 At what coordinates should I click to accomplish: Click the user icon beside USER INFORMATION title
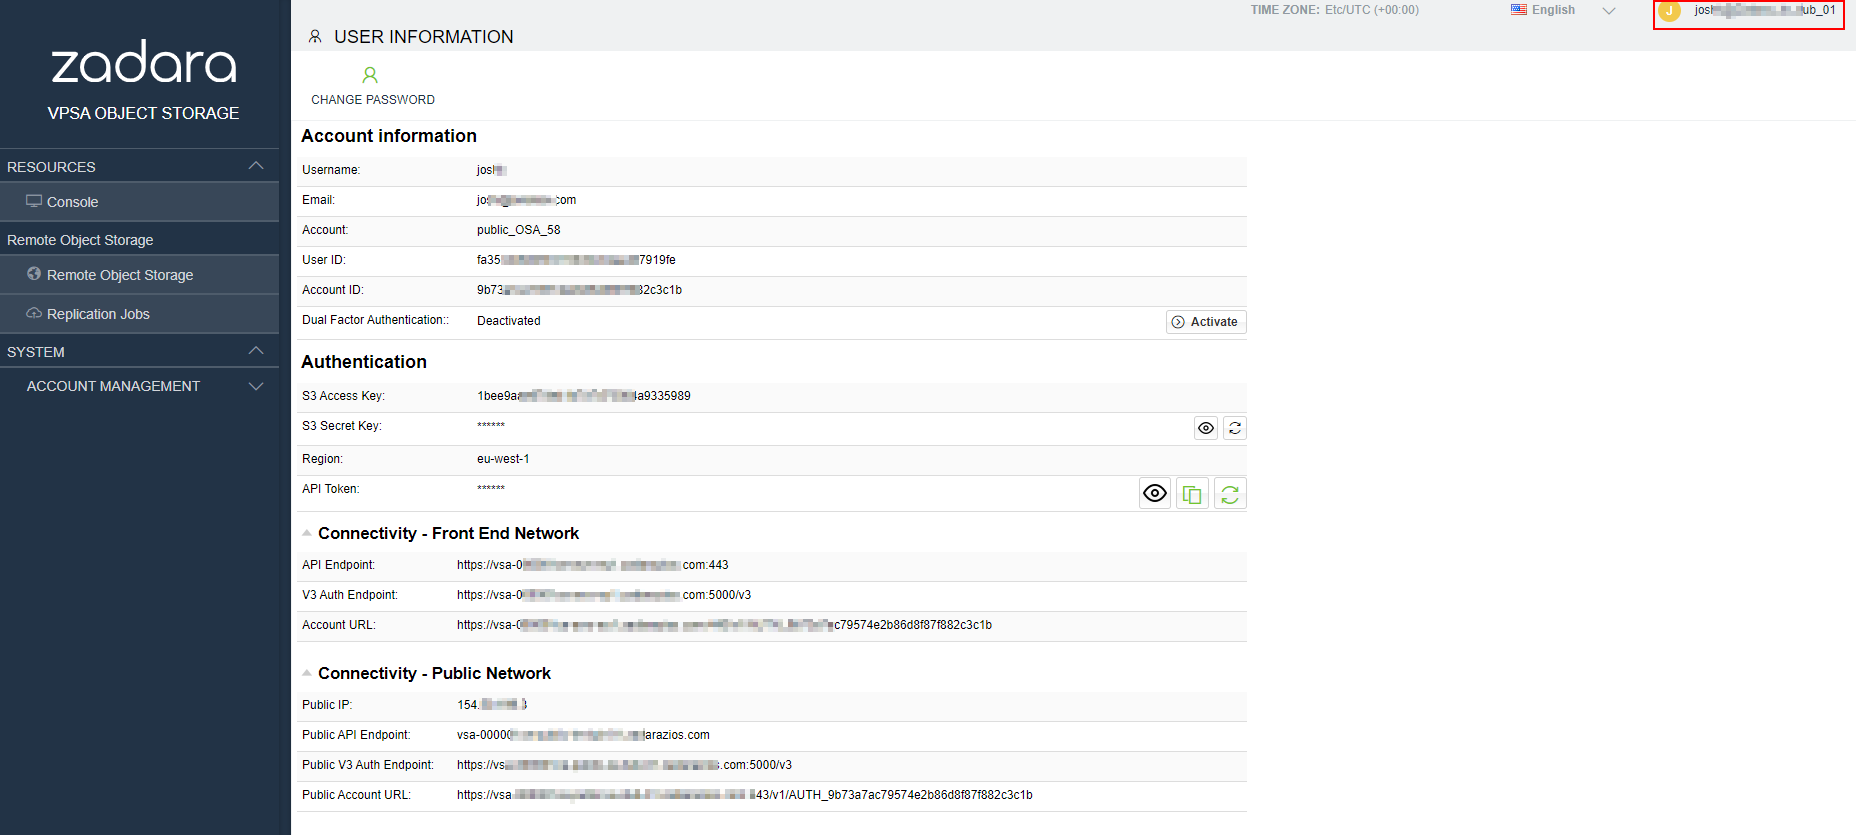click(x=315, y=37)
